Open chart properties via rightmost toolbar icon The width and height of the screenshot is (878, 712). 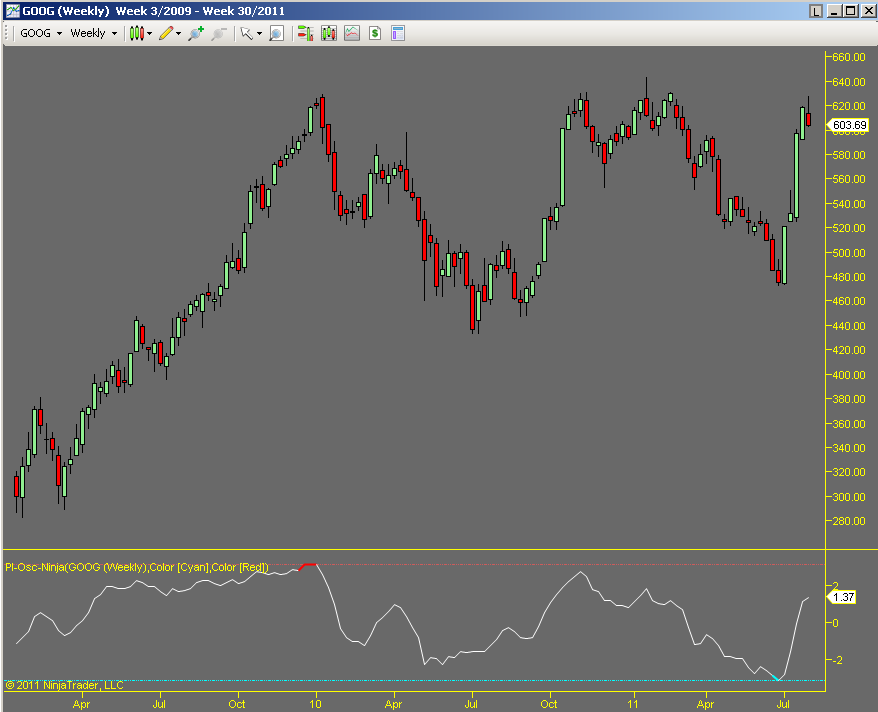pyautogui.click(x=396, y=33)
